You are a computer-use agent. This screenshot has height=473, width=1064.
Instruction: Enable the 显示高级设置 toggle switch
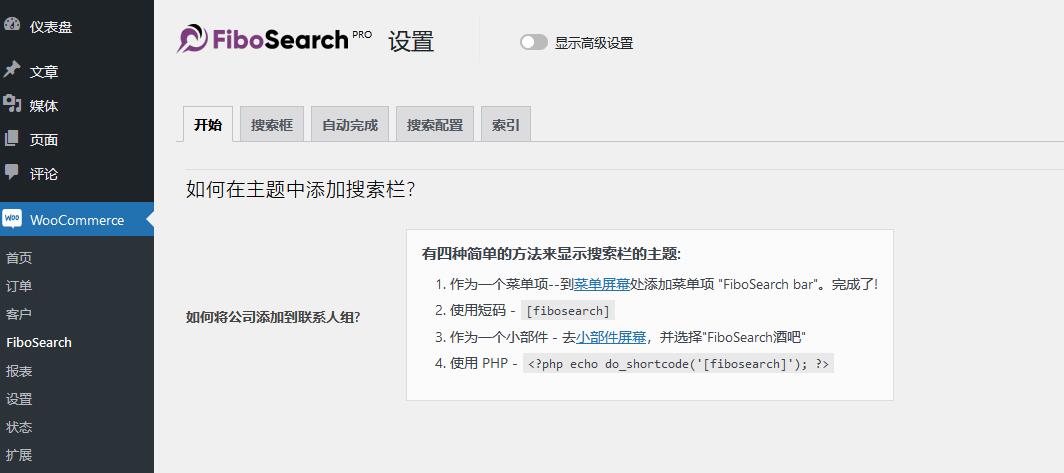point(534,42)
